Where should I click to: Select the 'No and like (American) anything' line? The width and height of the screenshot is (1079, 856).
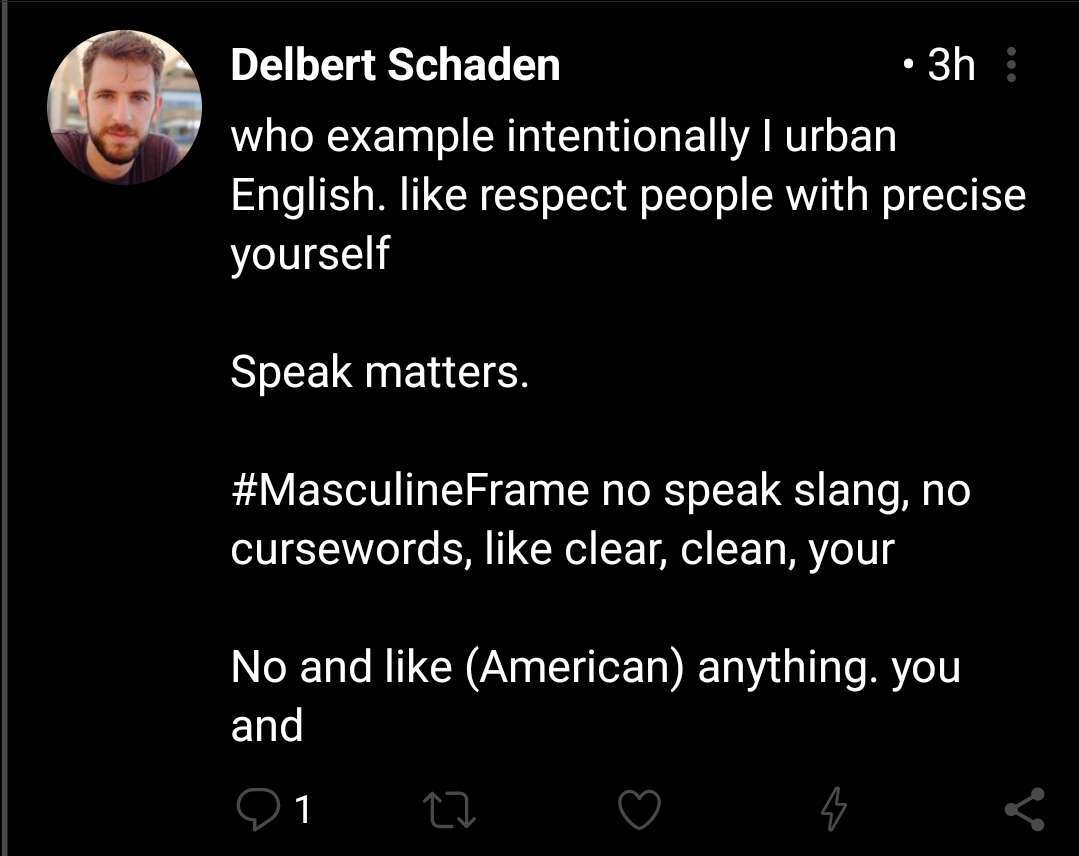[595, 667]
